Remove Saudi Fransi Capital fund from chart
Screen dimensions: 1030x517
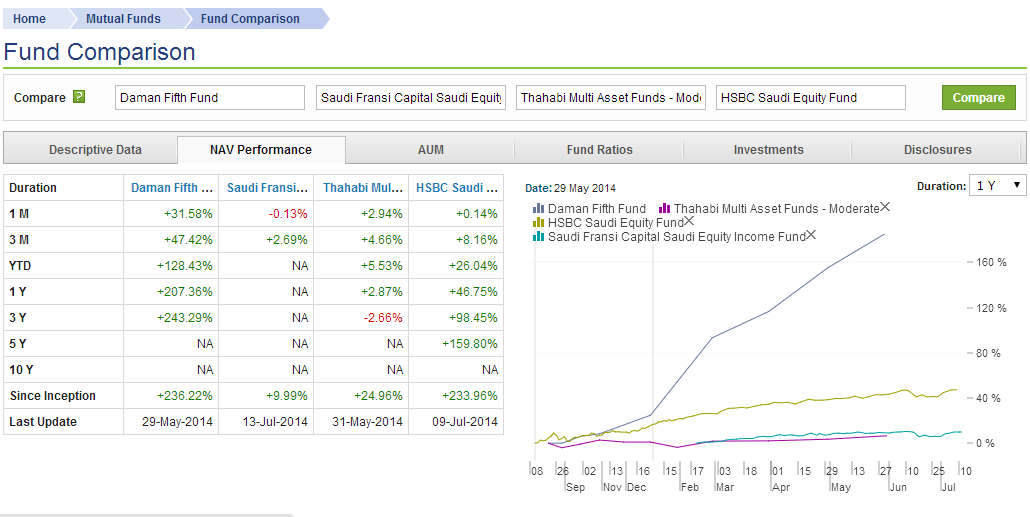pos(811,235)
